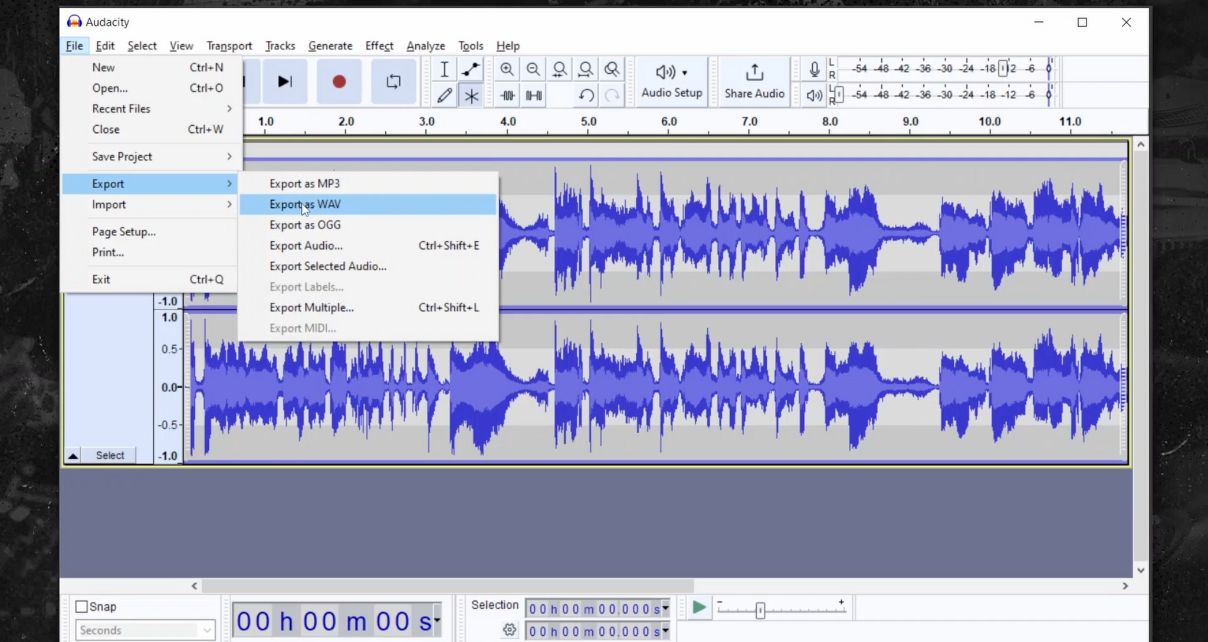Activate the Multi-tool asterisk icon

pos(471,96)
